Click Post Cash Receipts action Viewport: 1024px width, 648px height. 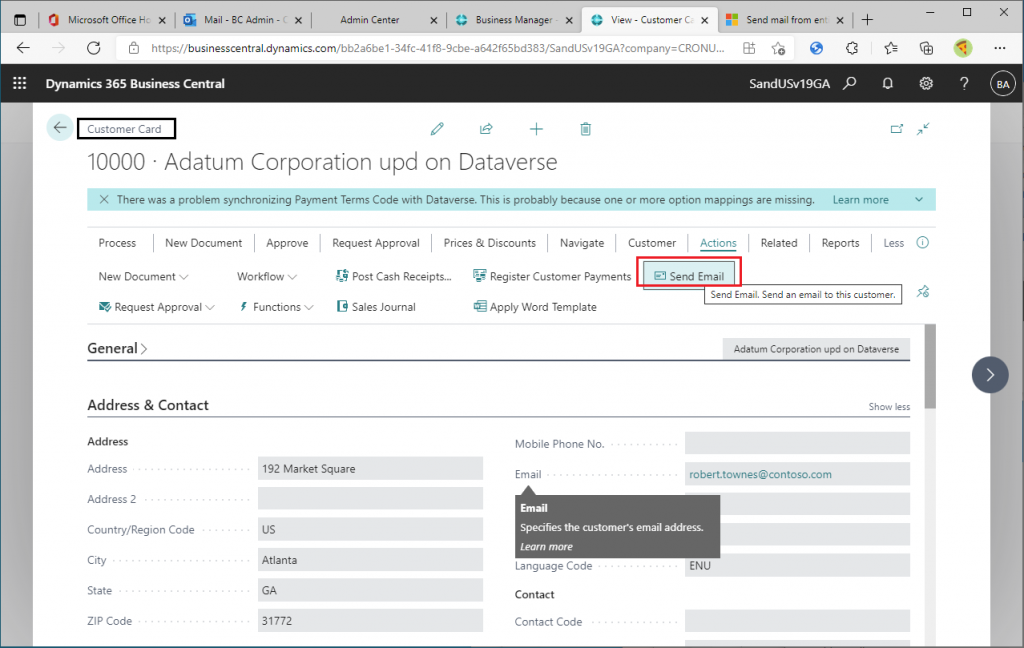pyautogui.click(x=394, y=276)
